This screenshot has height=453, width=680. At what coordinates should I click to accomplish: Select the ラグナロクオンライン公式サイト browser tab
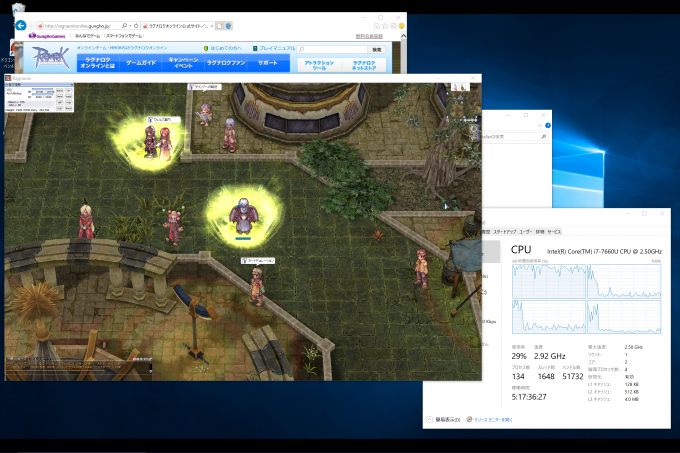click(x=177, y=26)
